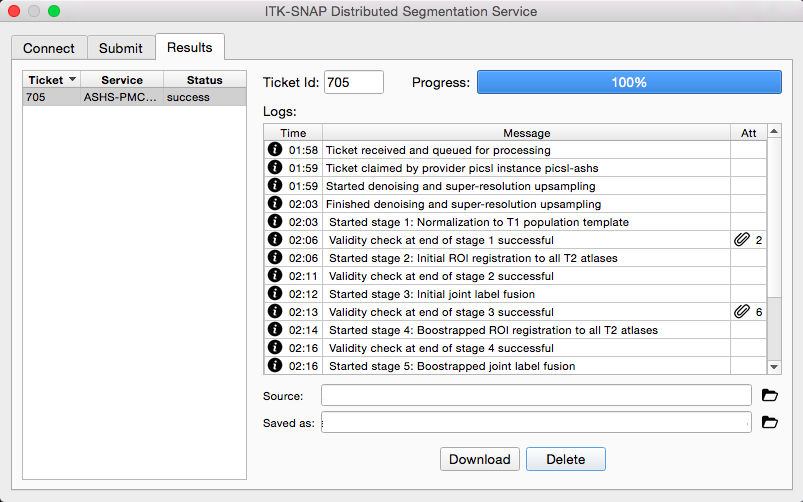Click the Download button
The width and height of the screenshot is (803, 502).
480,459
